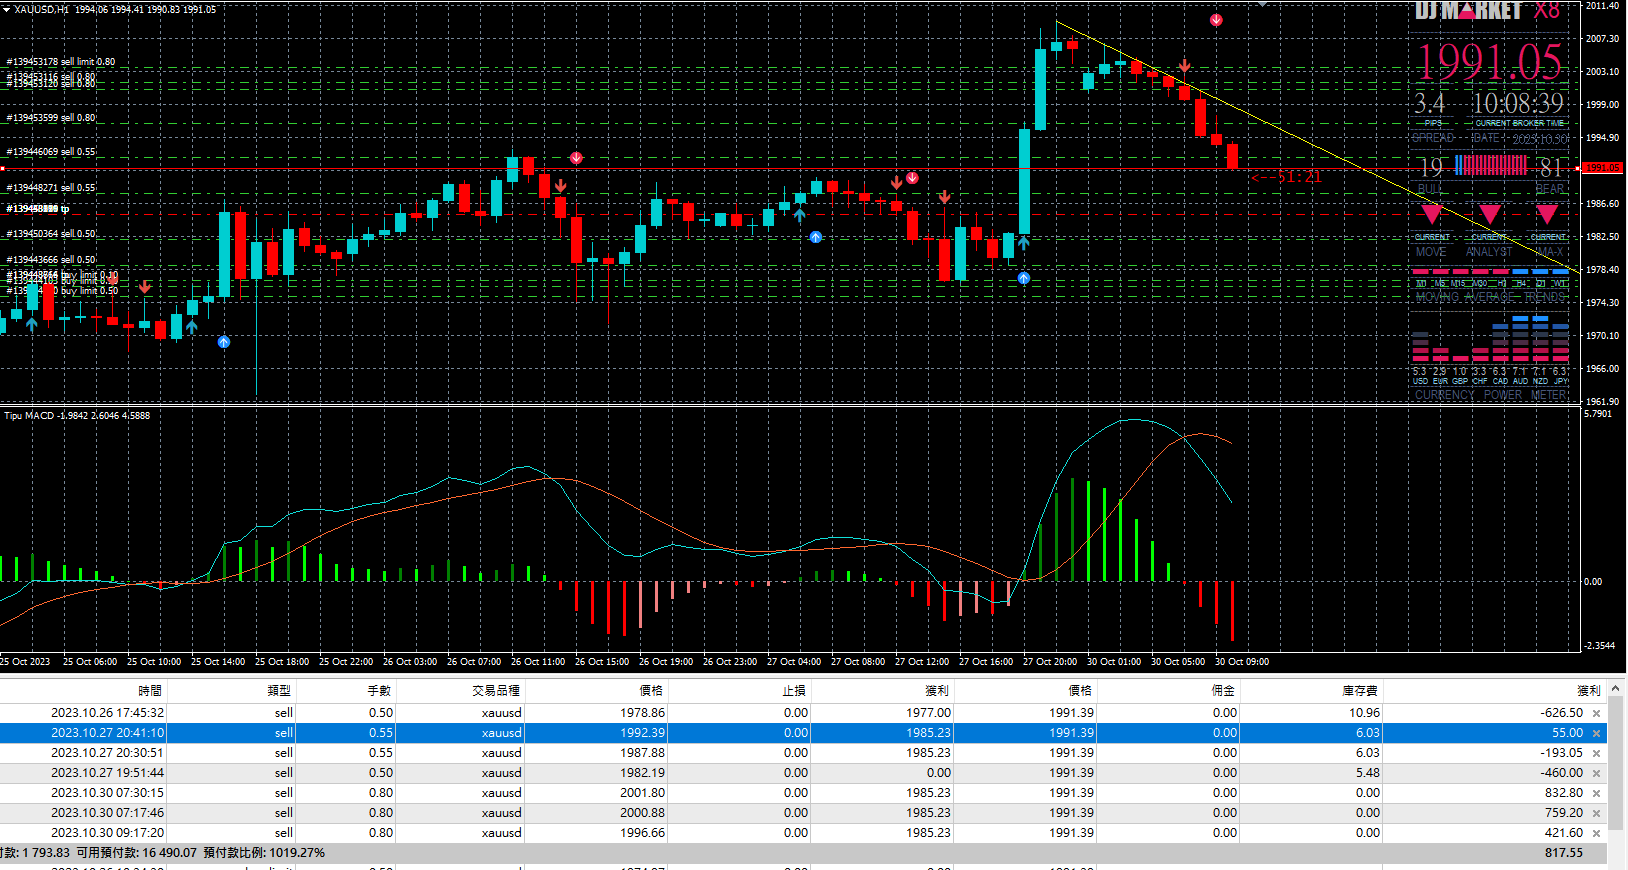Close the -626.50 loss sell order
The width and height of the screenshot is (1628, 870).
tap(1596, 713)
